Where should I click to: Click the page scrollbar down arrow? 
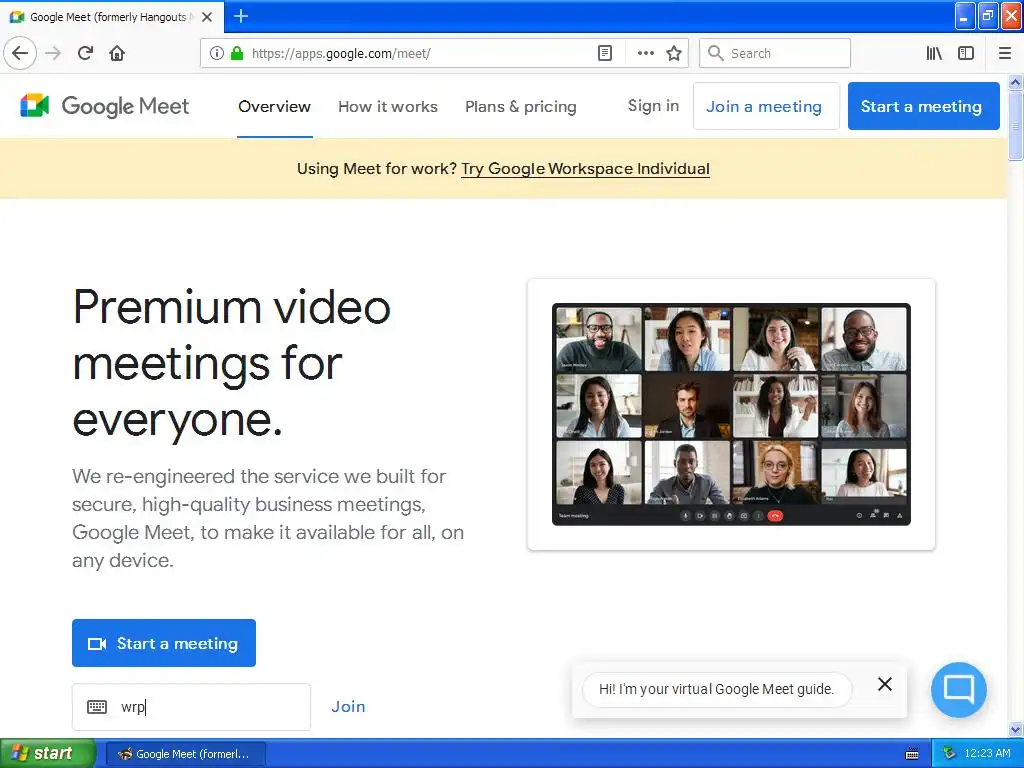(1015, 729)
